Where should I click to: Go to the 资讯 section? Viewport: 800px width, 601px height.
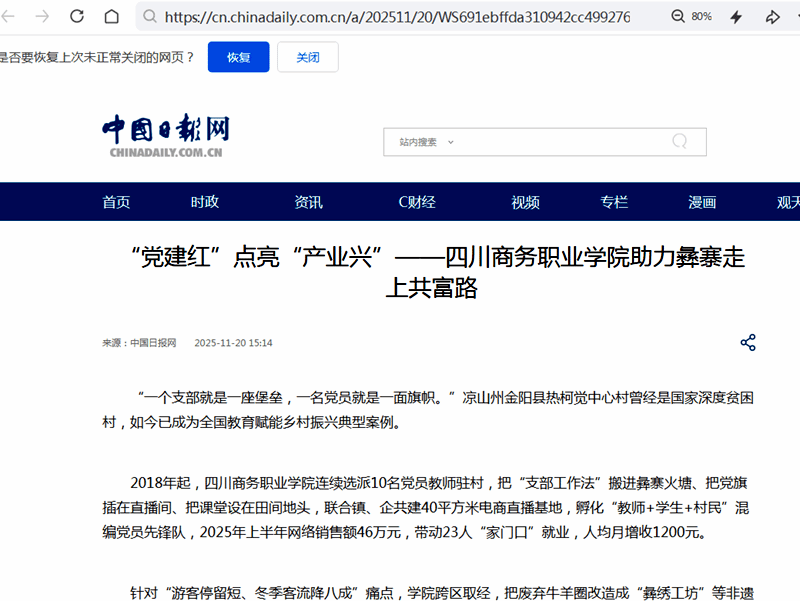pos(308,202)
